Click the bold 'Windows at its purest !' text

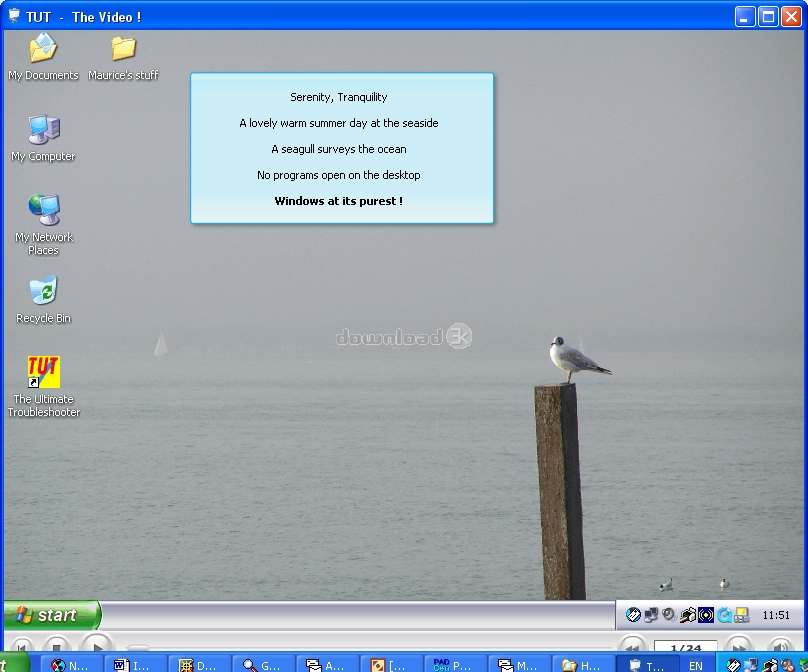(x=339, y=201)
